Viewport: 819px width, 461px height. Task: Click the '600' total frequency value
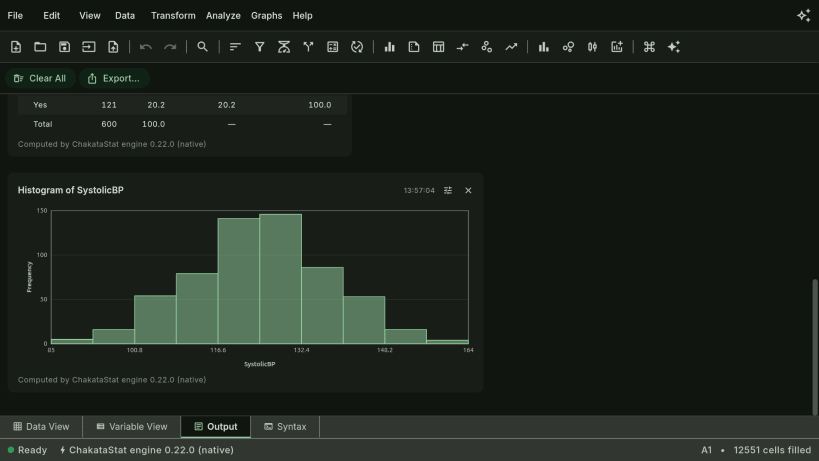click(109, 124)
